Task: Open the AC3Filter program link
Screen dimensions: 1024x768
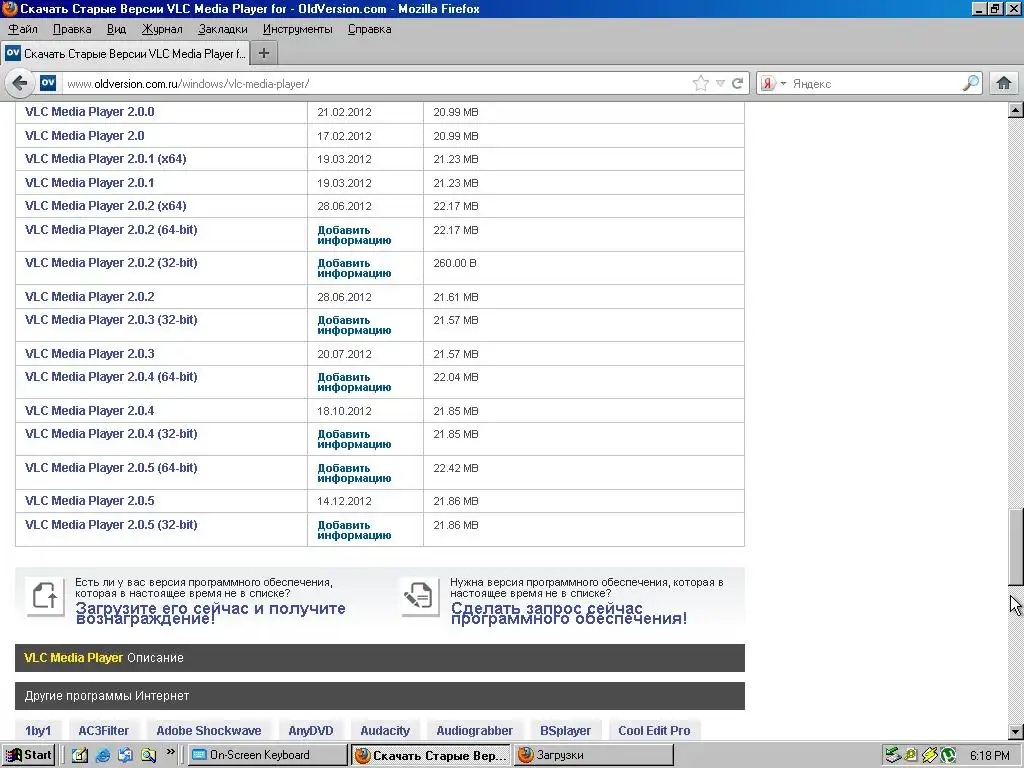Action: [104, 731]
